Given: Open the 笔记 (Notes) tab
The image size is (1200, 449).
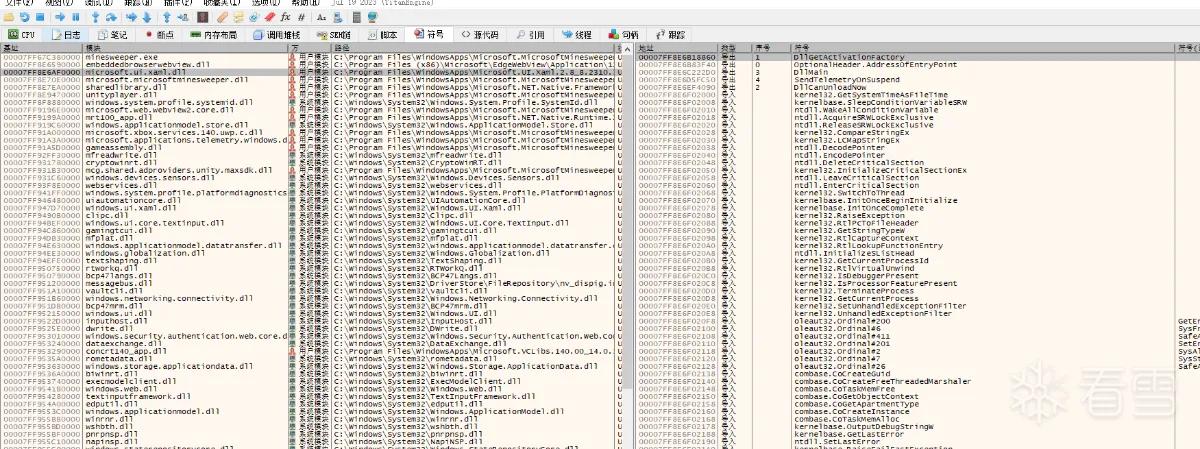Looking at the screenshot, I should (113, 34).
